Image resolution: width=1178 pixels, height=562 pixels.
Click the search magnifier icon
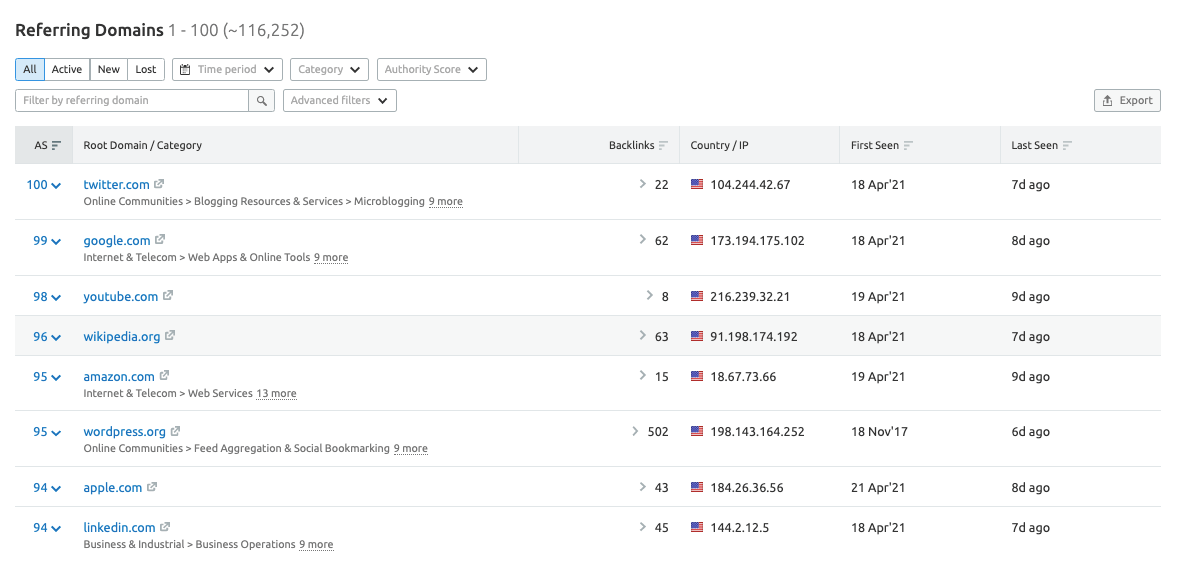click(262, 100)
